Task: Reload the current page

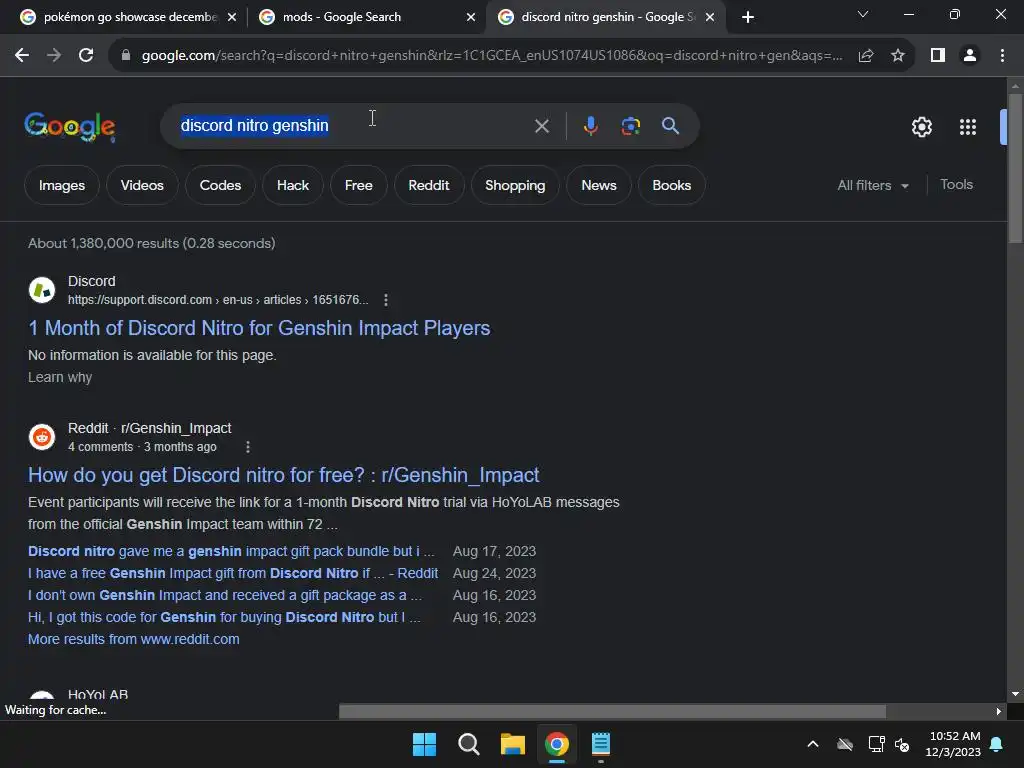Action: tap(86, 56)
